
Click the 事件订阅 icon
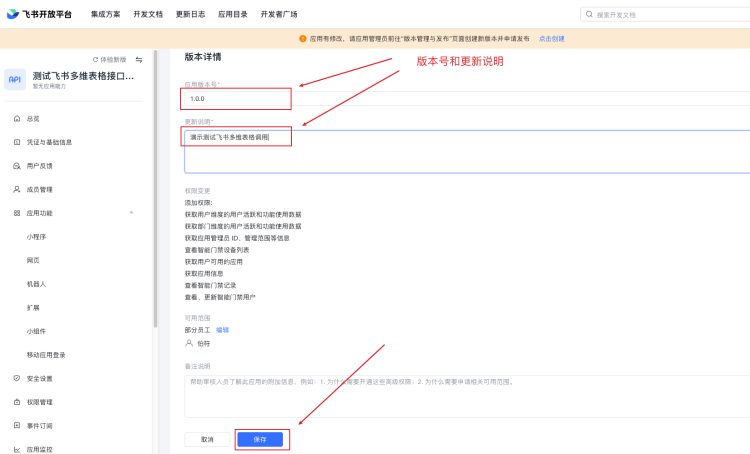(17, 425)
